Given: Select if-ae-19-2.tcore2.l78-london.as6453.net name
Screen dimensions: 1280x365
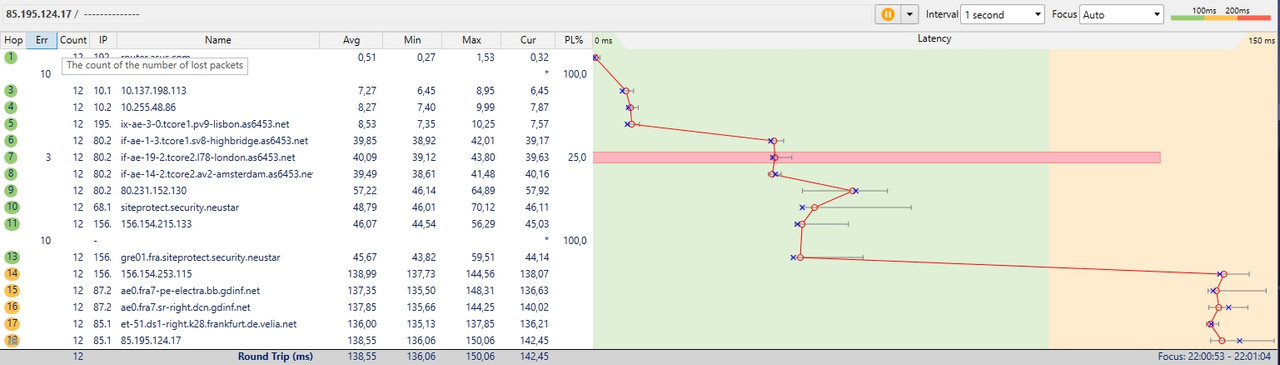Looking at the screenshot, I should click(x=208, y=157).
